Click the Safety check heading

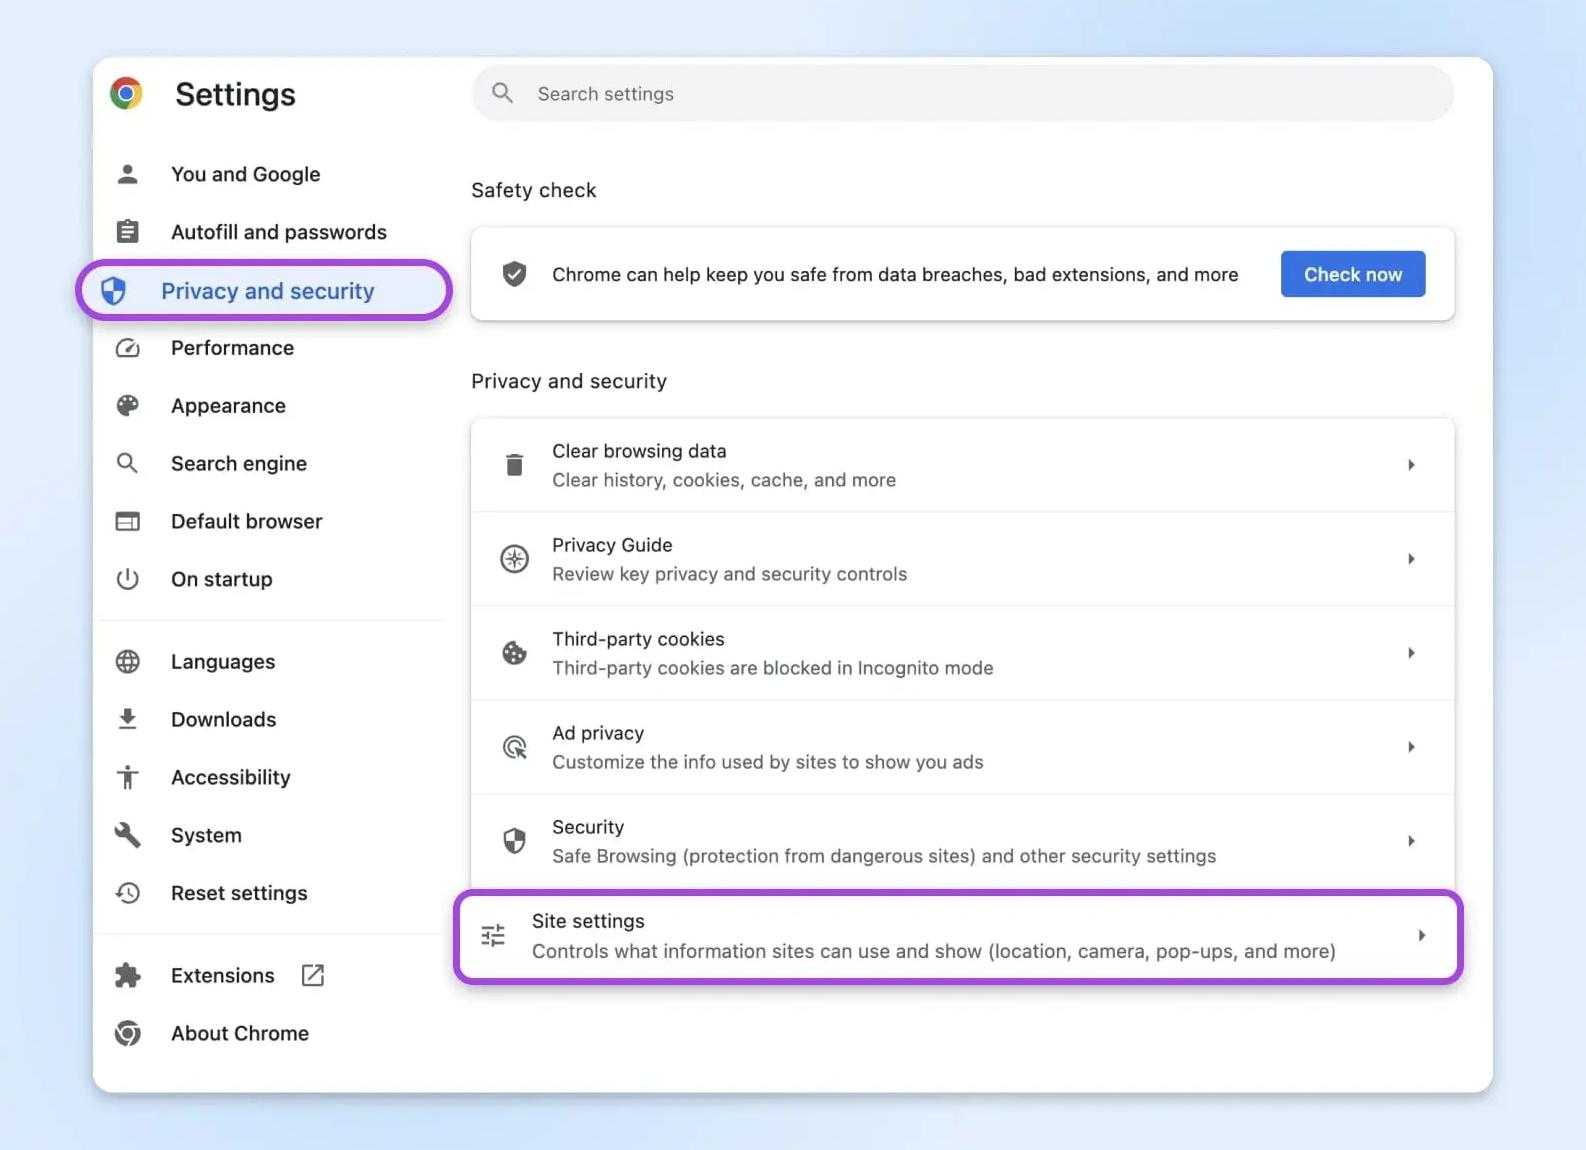[x=534, y=190]
